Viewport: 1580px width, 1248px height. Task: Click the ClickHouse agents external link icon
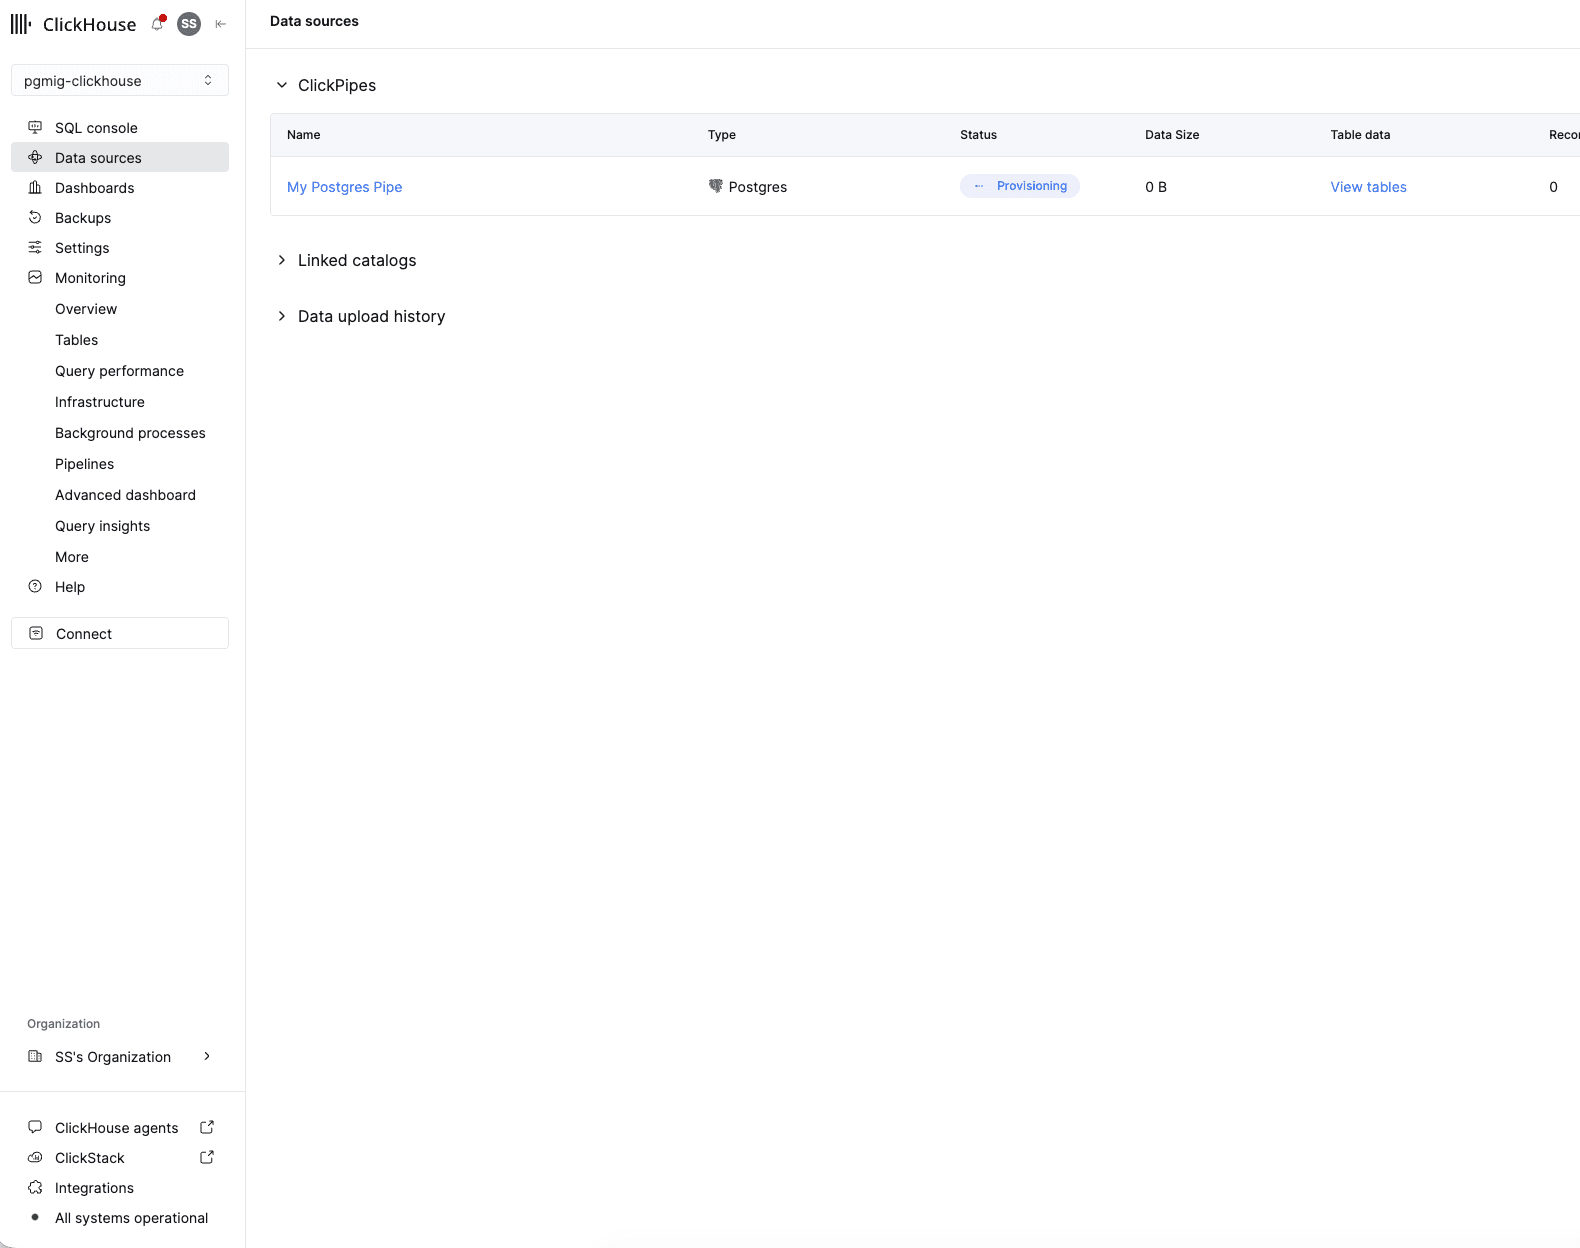207,1127
